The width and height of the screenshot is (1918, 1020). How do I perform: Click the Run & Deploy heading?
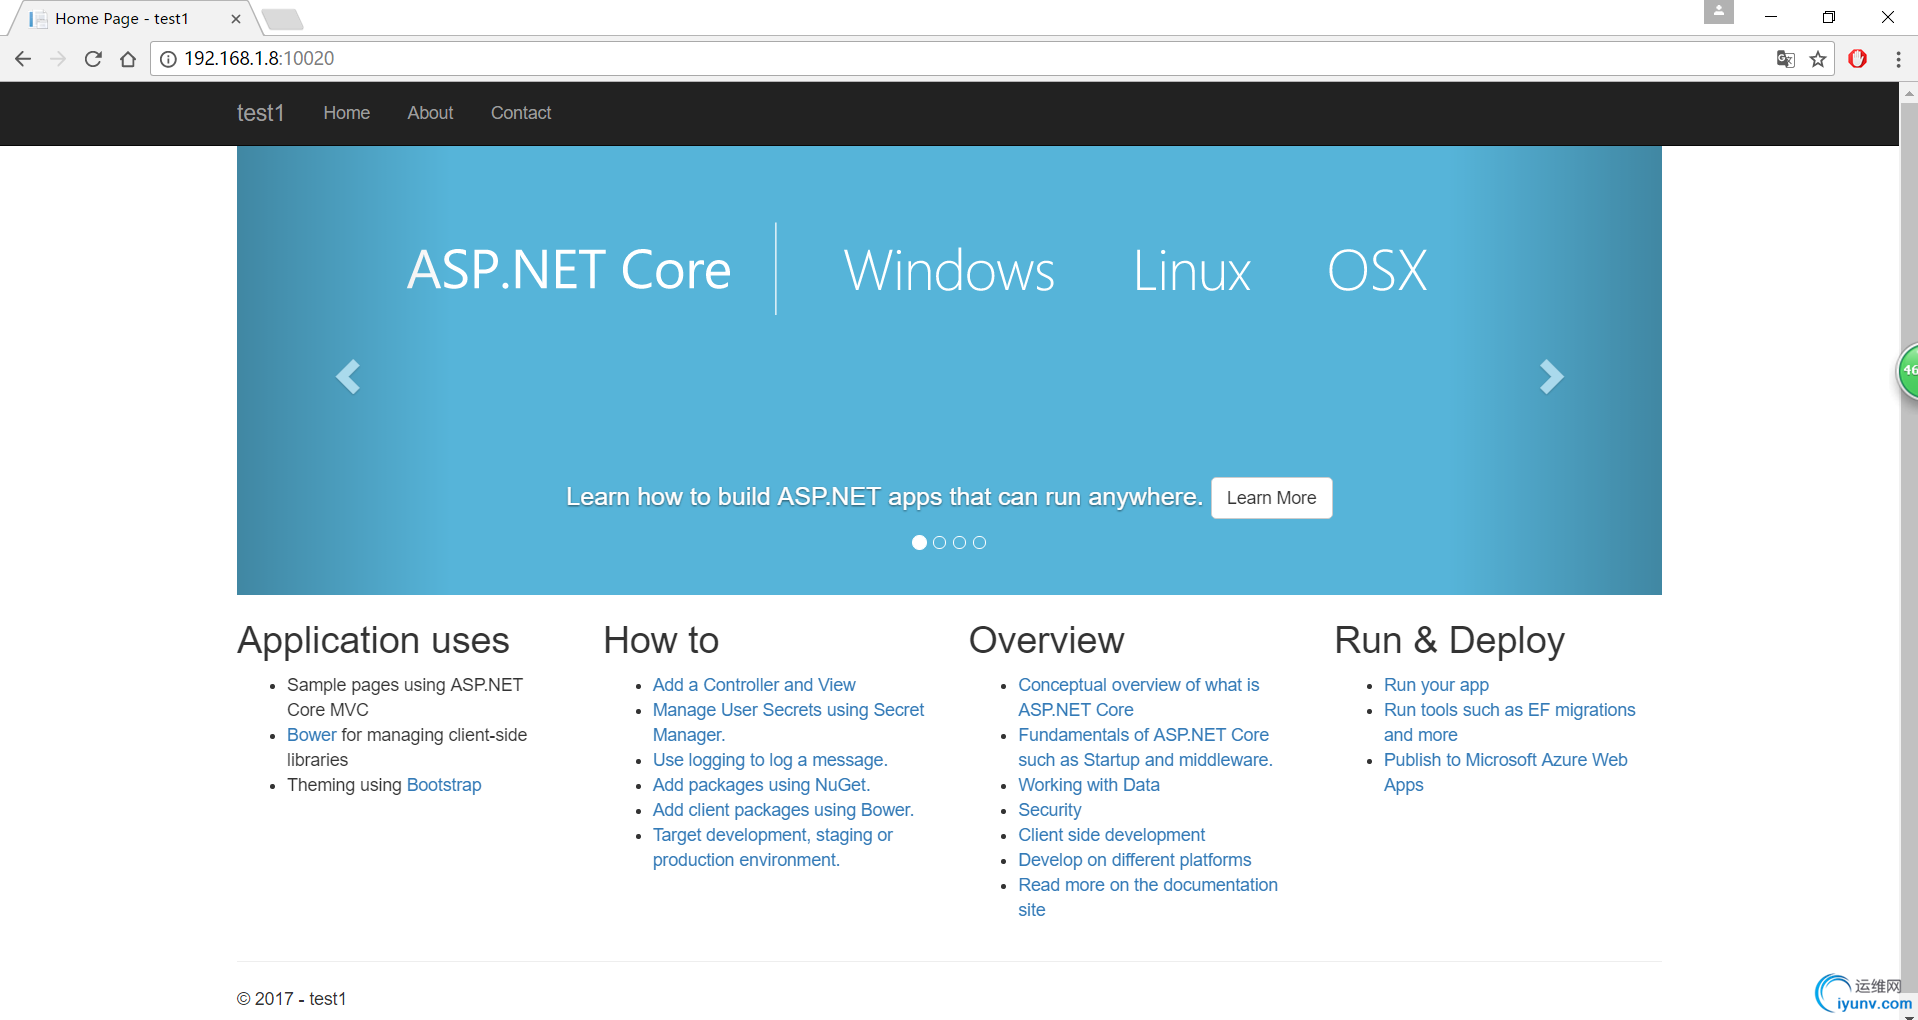point(1449,640)
